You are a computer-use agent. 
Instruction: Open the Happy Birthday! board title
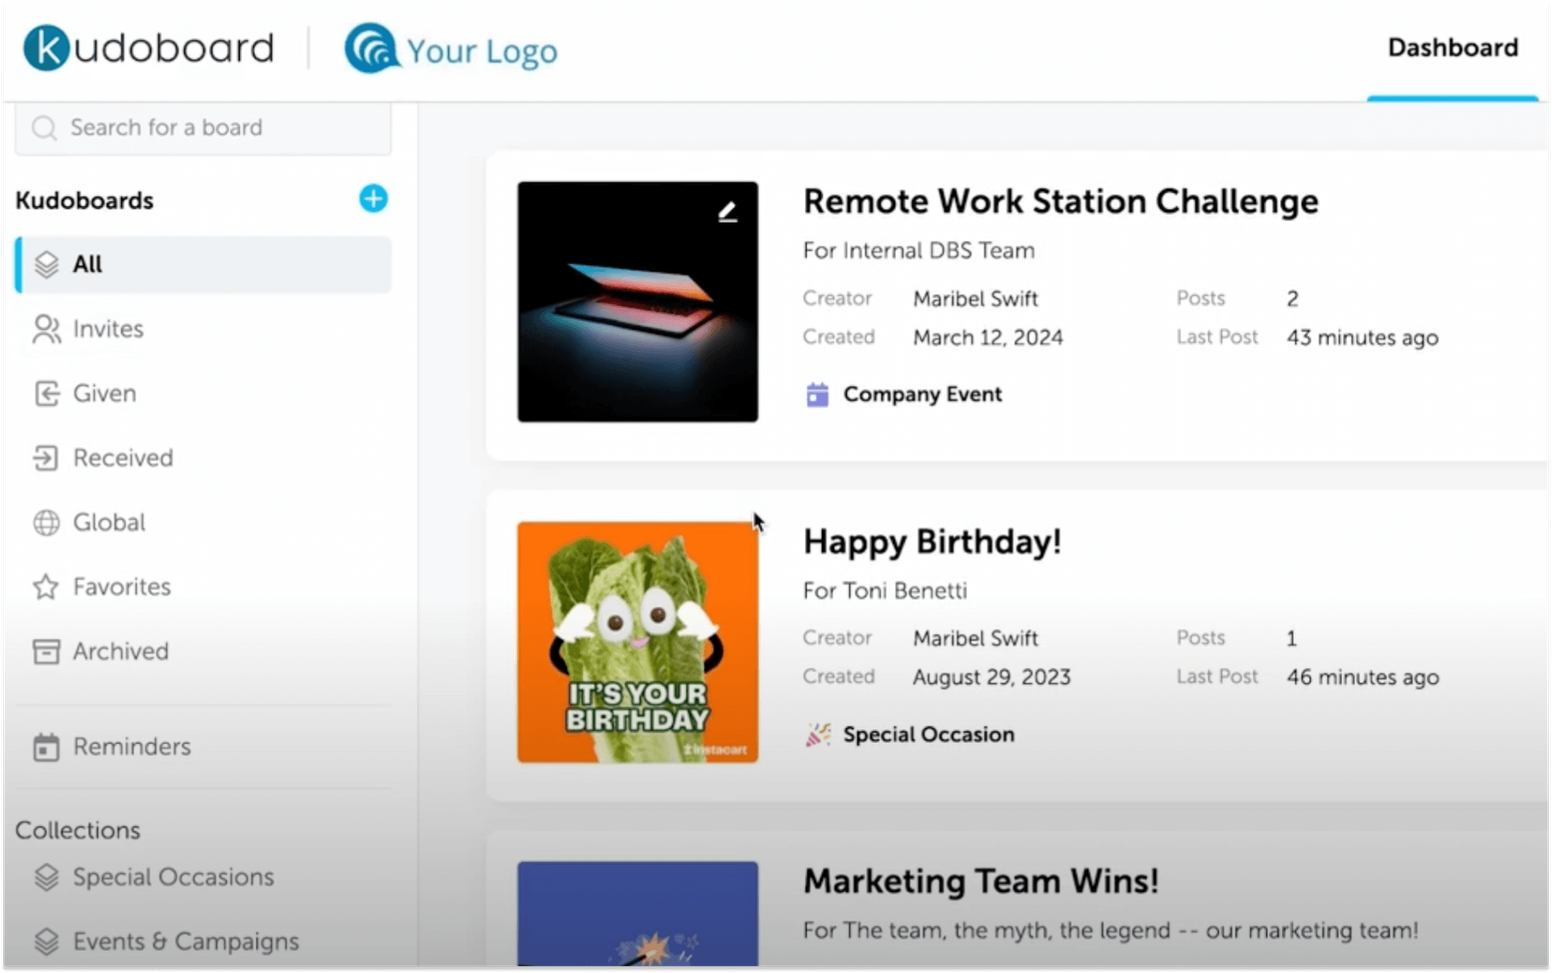[932, 542]
